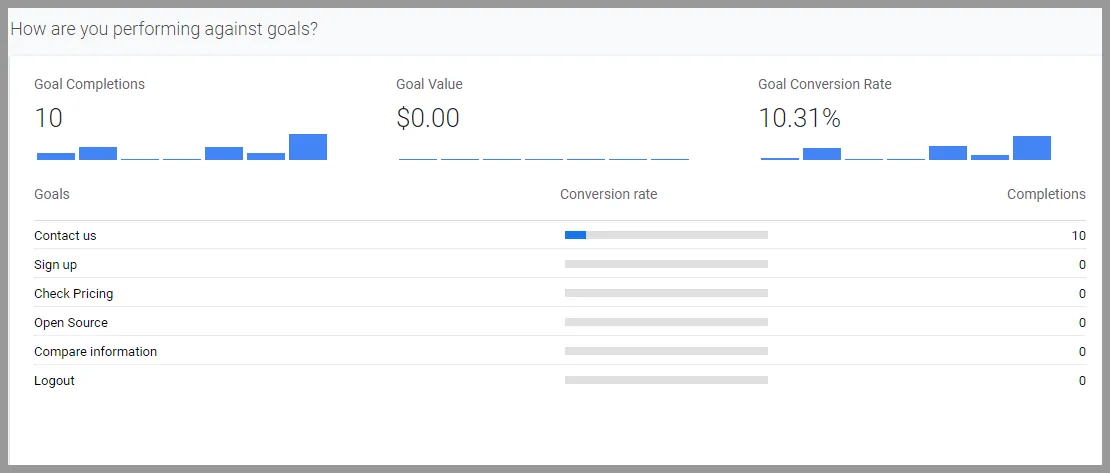Image resolution: width=1110 pixels, height=473 pixels.
Task: Click the 'How are you performing against goals?' heading
Action: (164, 30)
